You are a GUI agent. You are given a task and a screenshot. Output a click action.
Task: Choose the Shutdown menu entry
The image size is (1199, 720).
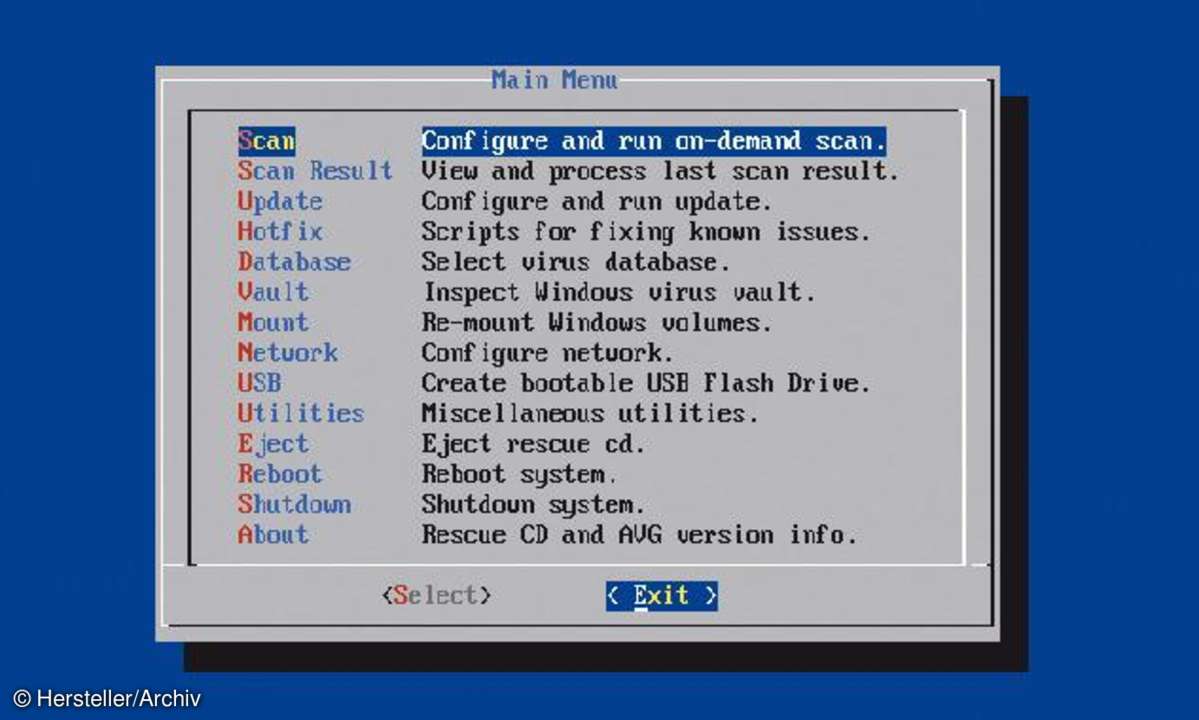294,504
